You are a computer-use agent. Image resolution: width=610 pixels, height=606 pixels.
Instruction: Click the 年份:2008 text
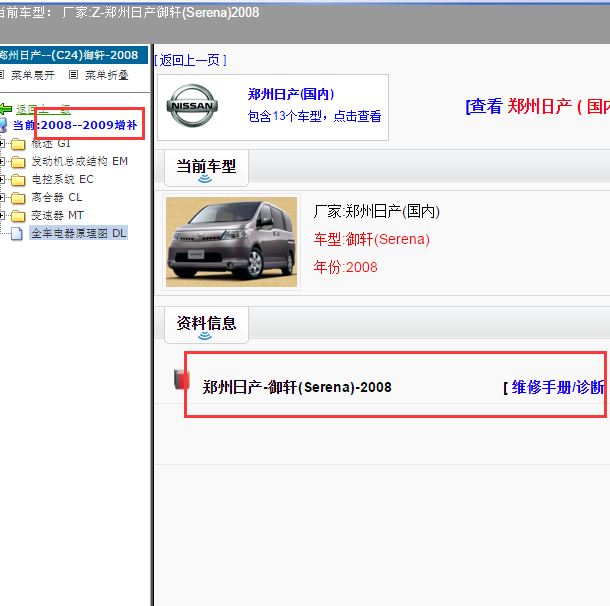point(345,267)
